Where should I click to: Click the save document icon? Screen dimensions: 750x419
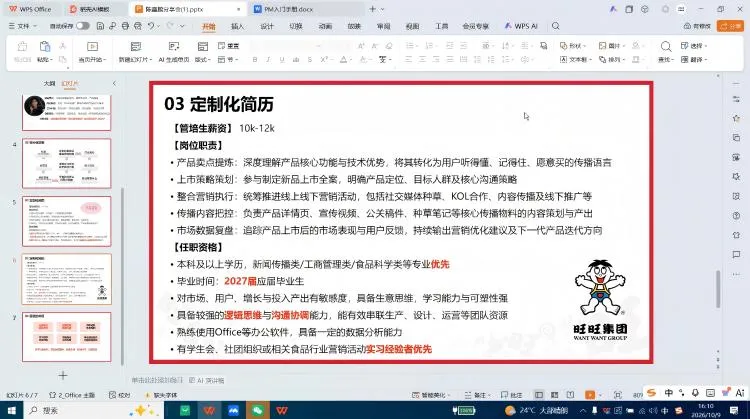click(100, 26)
